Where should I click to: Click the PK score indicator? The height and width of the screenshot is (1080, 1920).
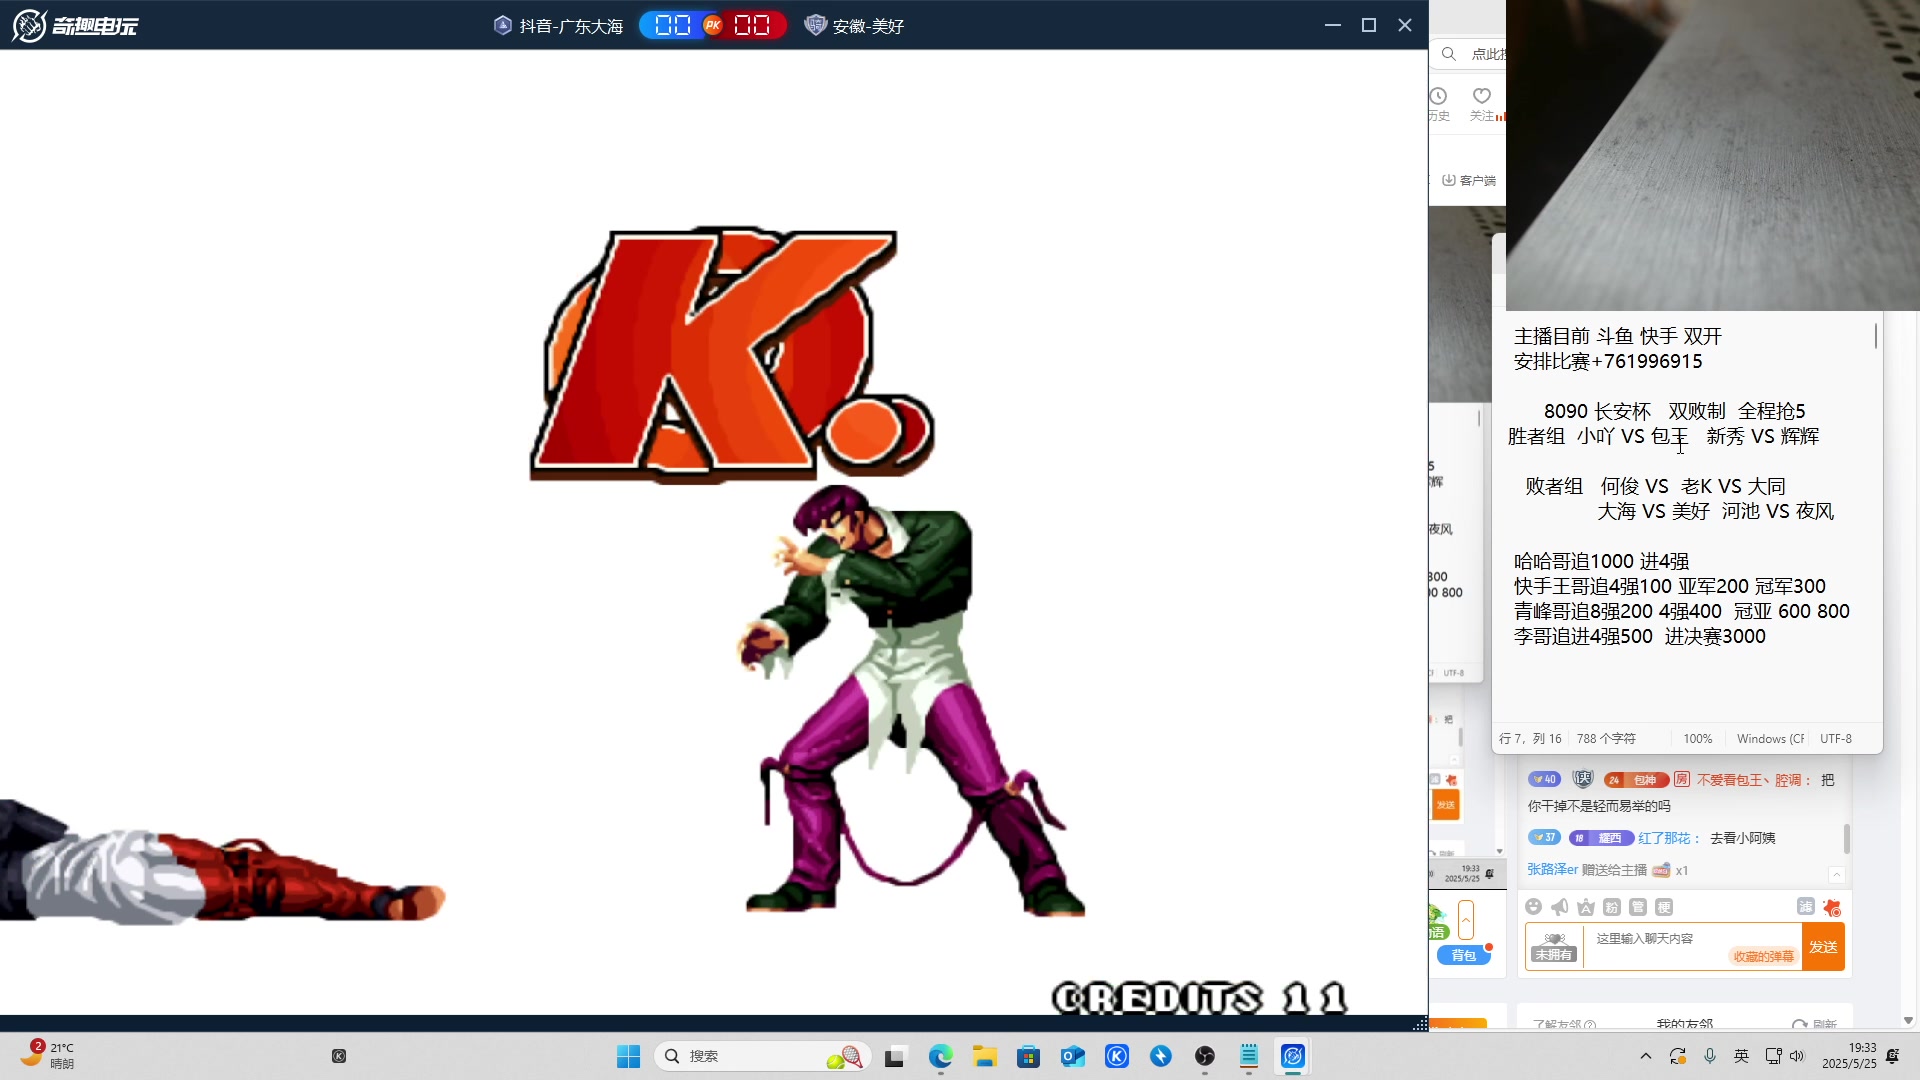712,25
